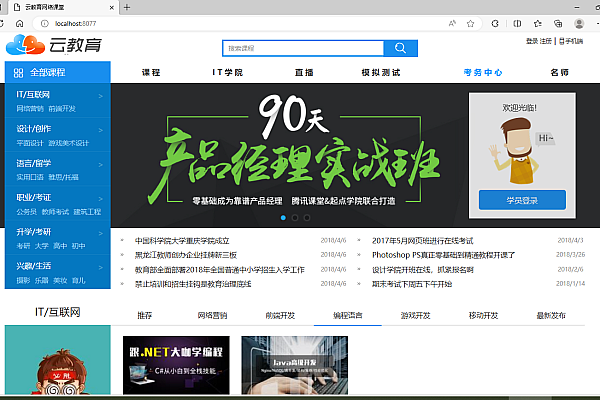The height and width of the screenshot is (400, 600).
Task: Switch to the 游戏开发 tab
Action: point(416,315)
